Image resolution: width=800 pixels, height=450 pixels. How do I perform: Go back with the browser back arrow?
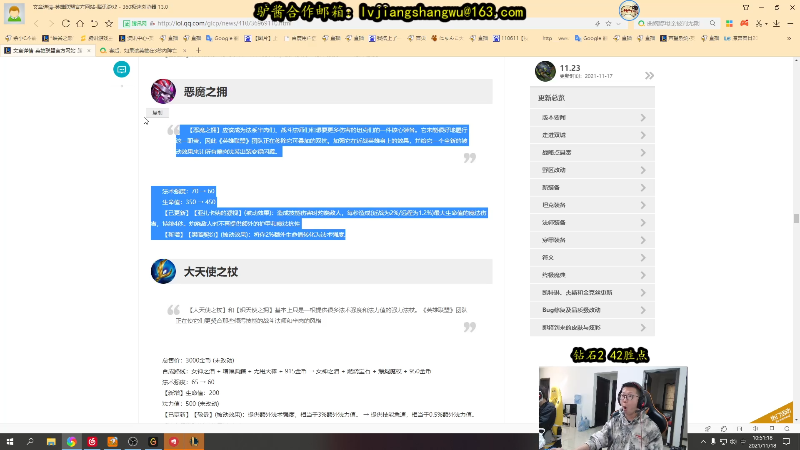point(36,23)
